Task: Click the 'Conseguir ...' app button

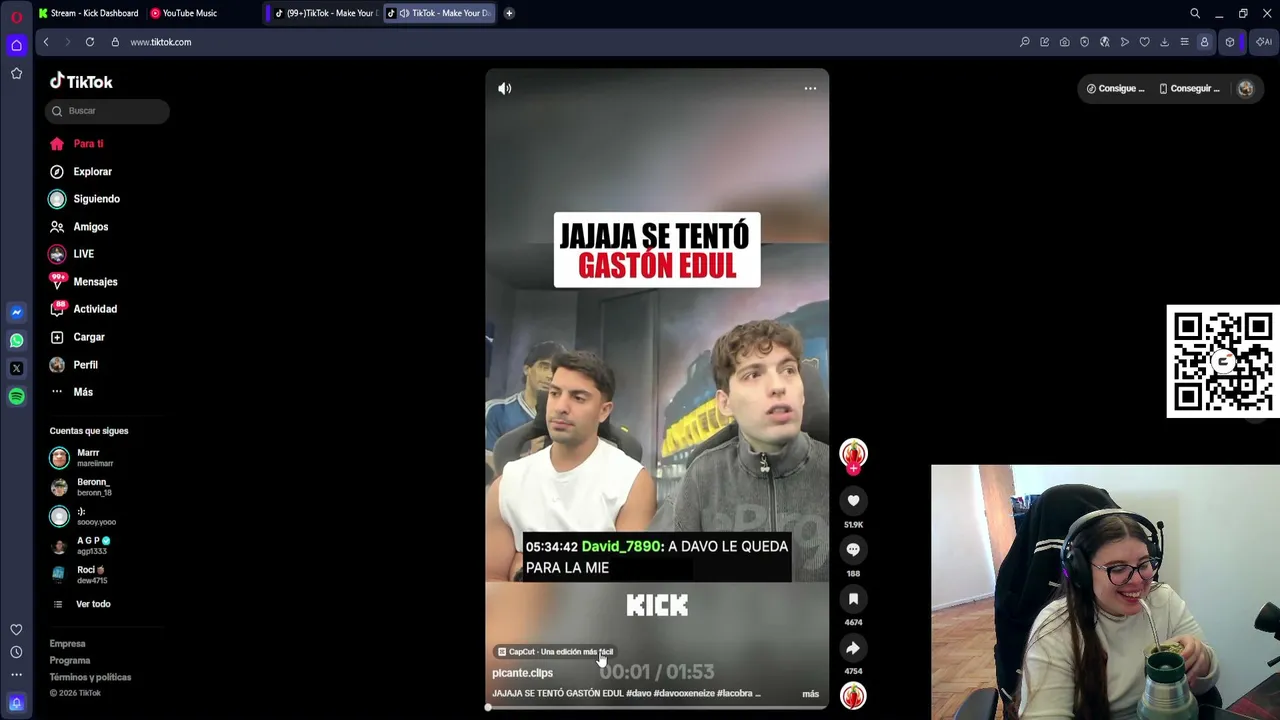Action: point(1190,89)
